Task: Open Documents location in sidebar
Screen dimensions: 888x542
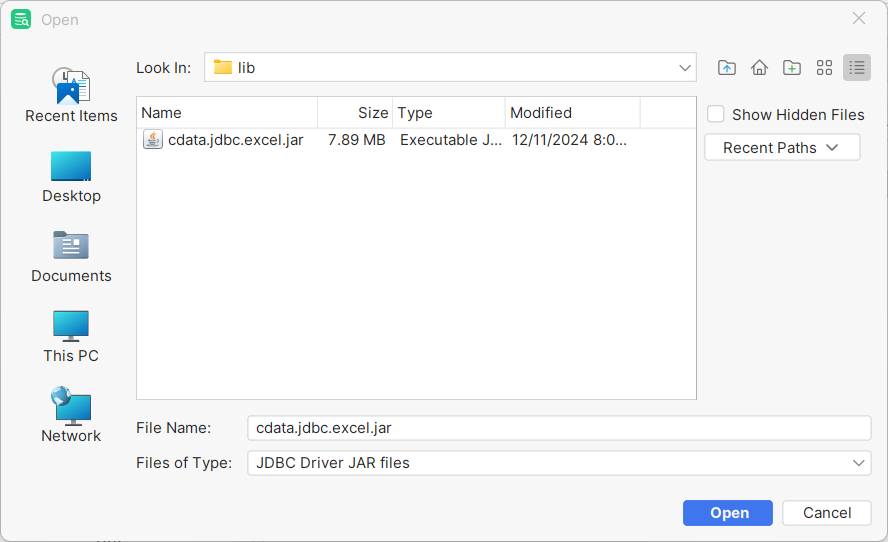Action: (x=71, y=256)
